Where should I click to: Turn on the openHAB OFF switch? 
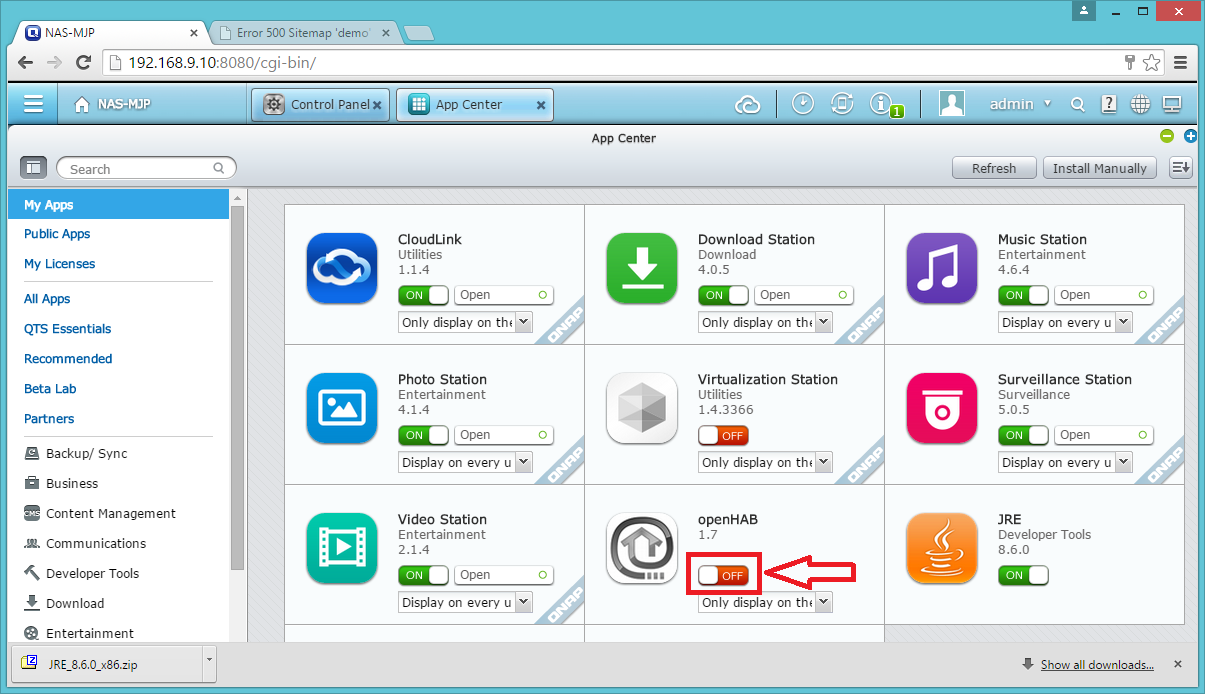(x=723, y=575)
